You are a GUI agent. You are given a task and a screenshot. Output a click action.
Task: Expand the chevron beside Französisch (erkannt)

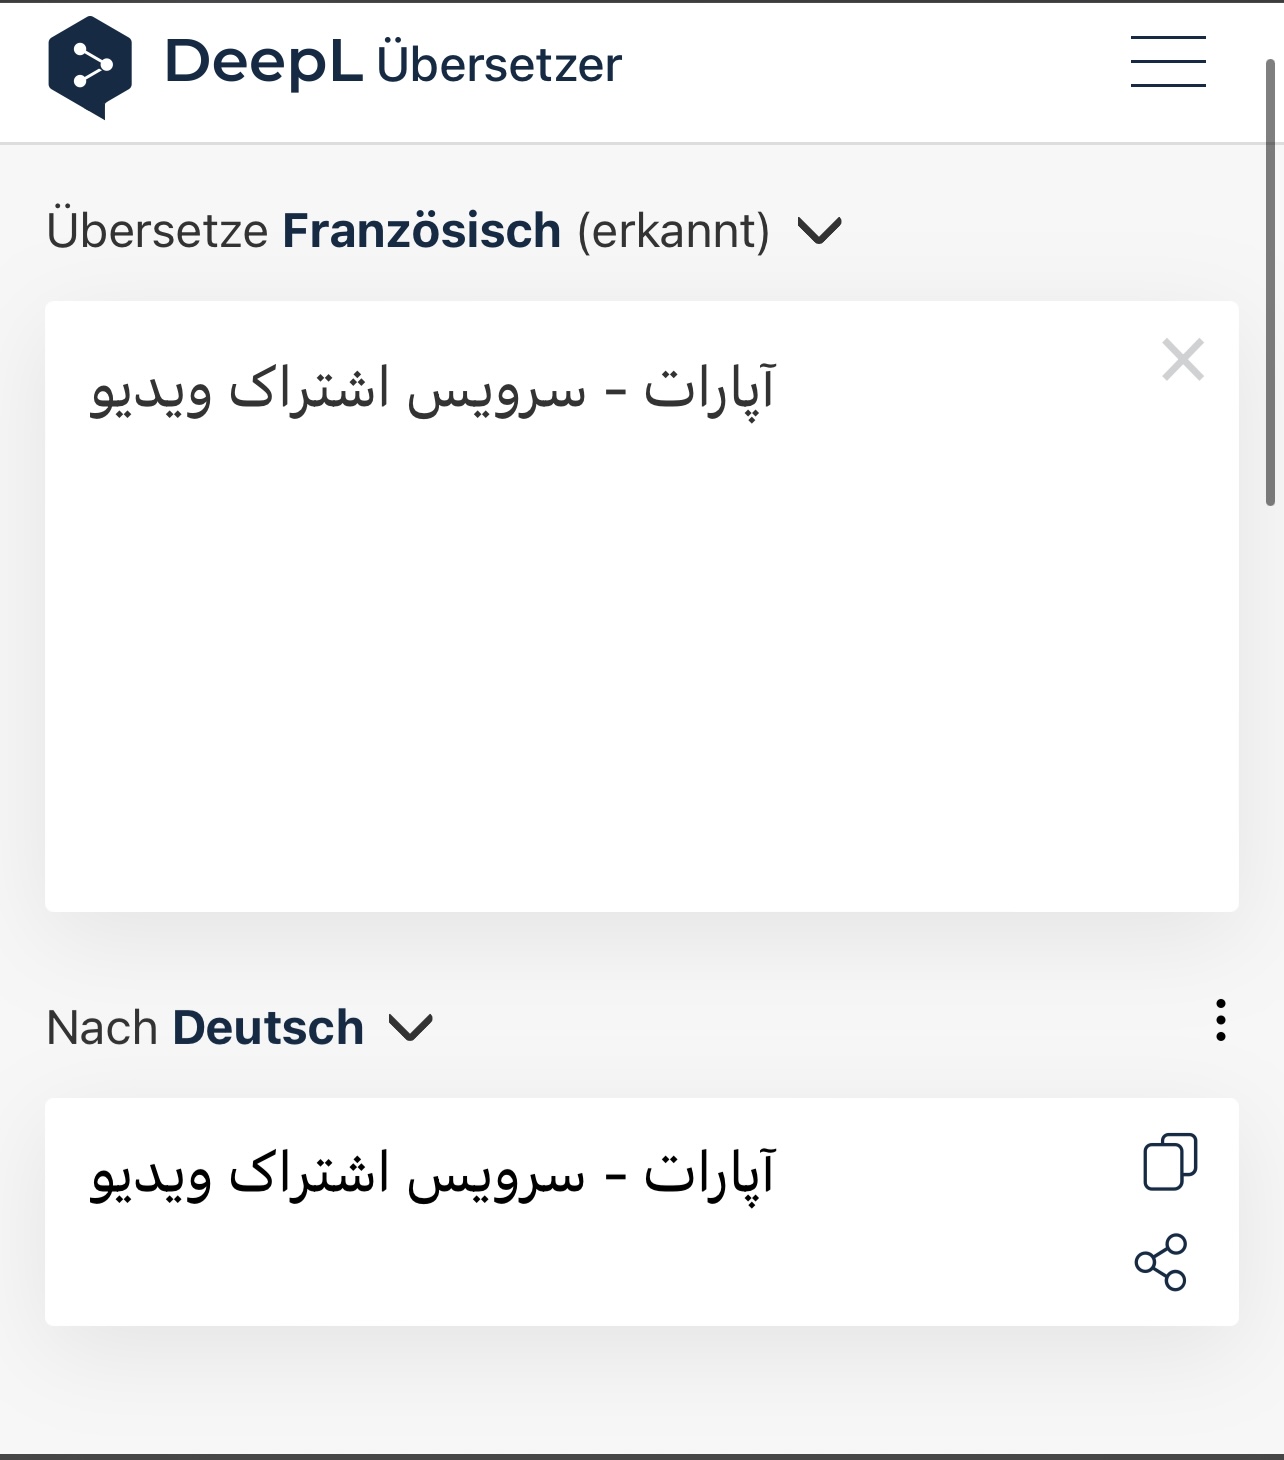tap(820, 232)
